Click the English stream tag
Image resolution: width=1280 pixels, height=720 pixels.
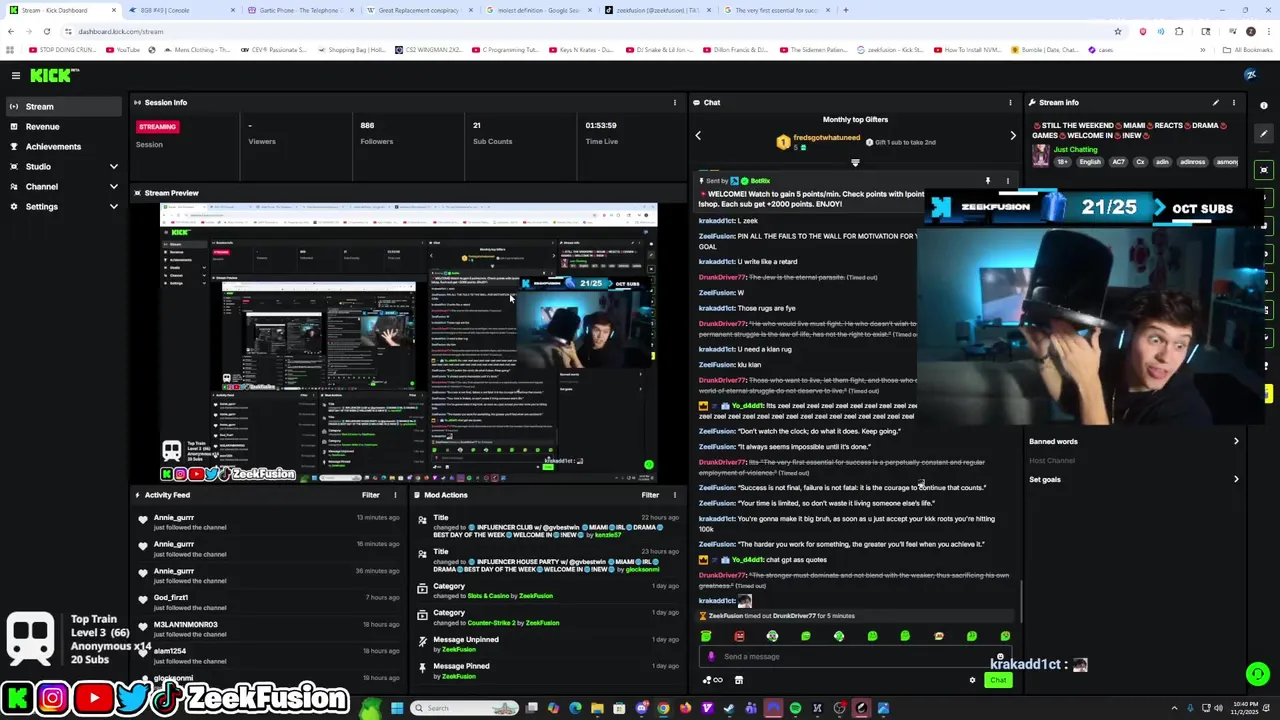1090,161
